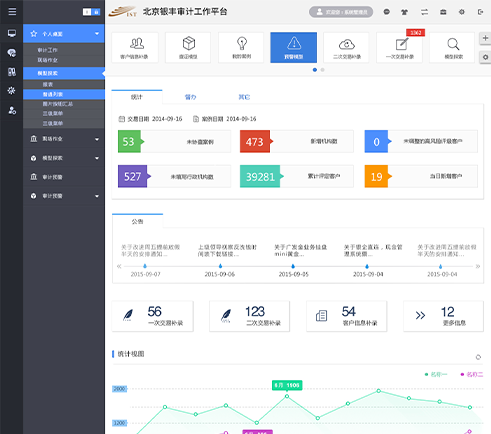This screenshot has height=434, width=491.
Task: Open the pencil-edit card with red badge
Action: (399, 47)
